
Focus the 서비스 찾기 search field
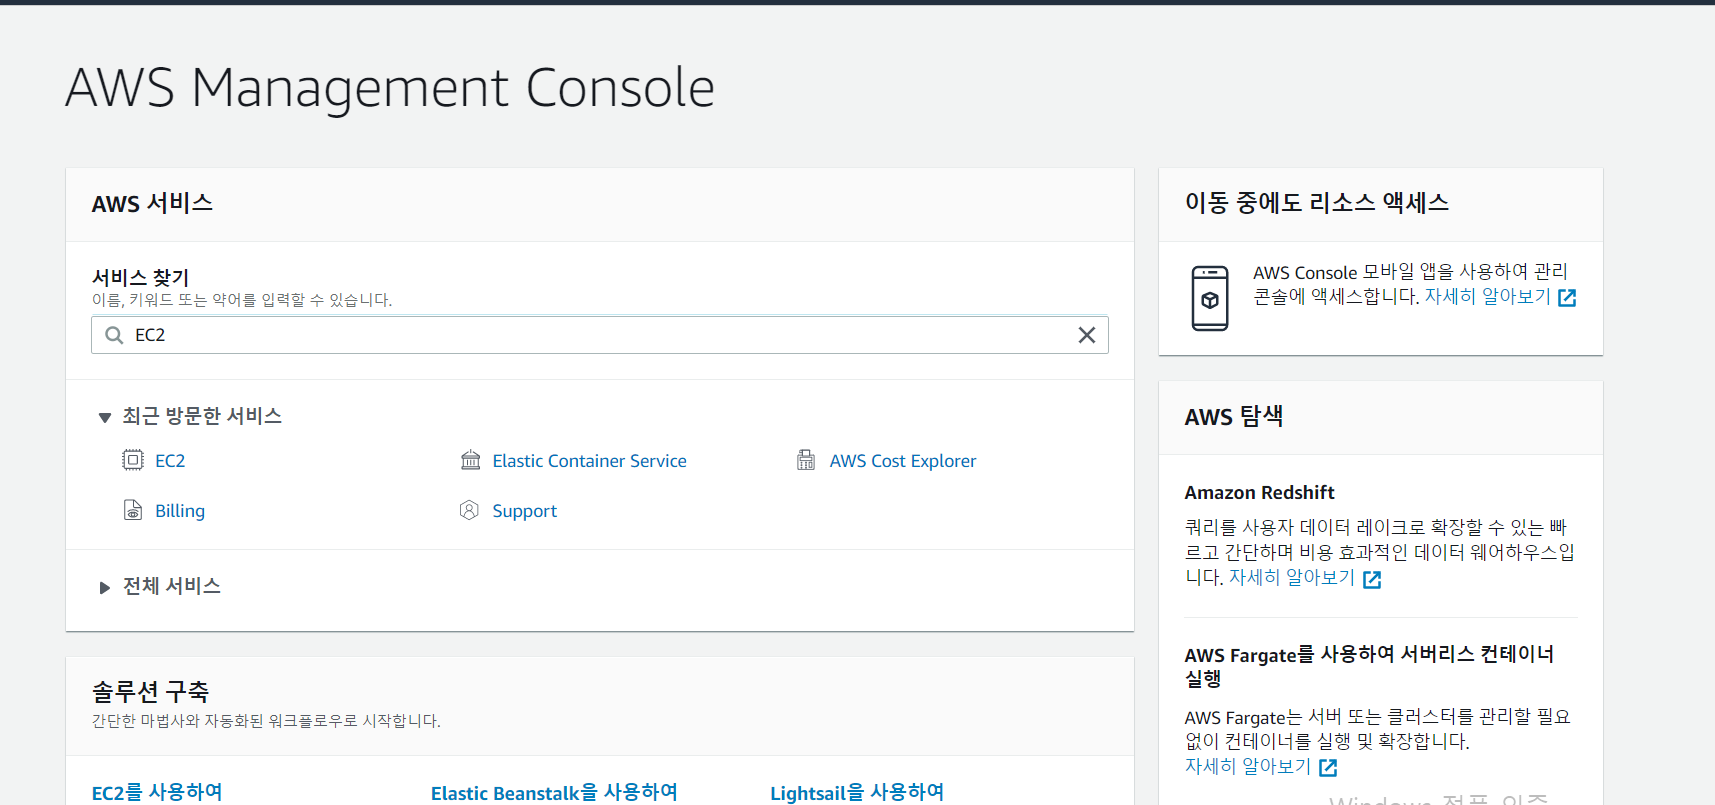pos(600,335)
